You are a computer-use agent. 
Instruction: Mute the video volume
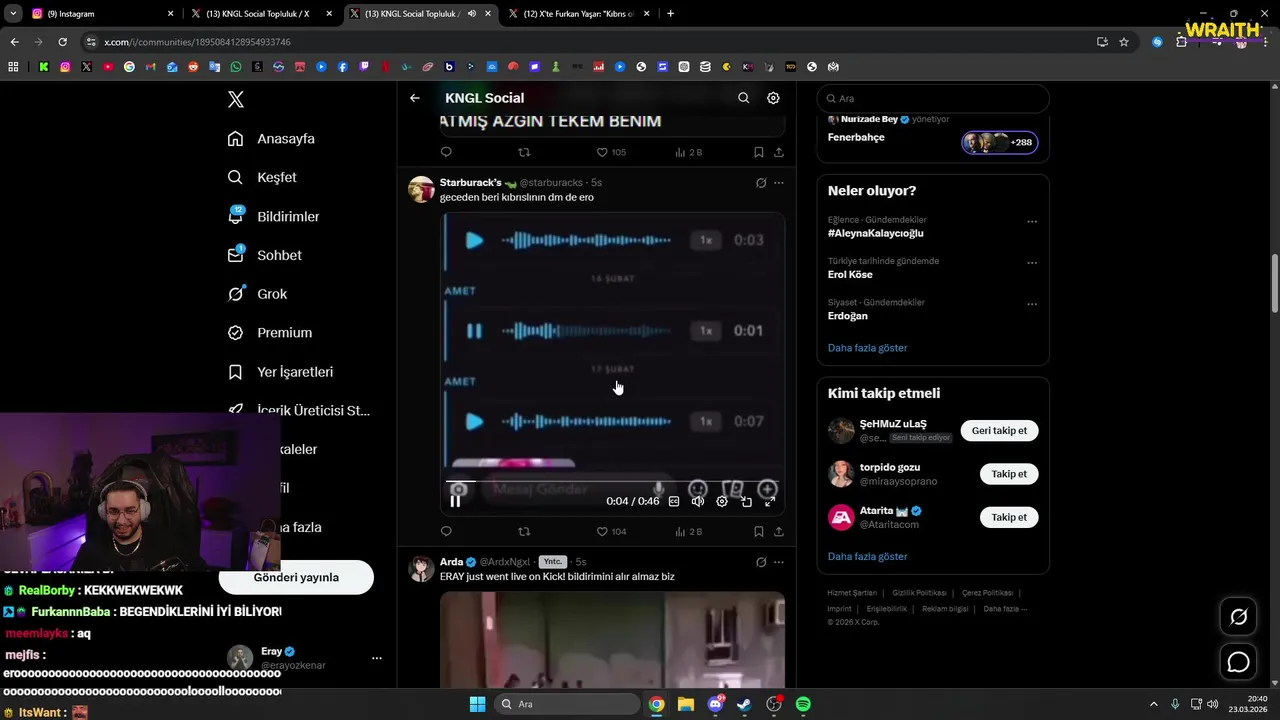point(698,501)
